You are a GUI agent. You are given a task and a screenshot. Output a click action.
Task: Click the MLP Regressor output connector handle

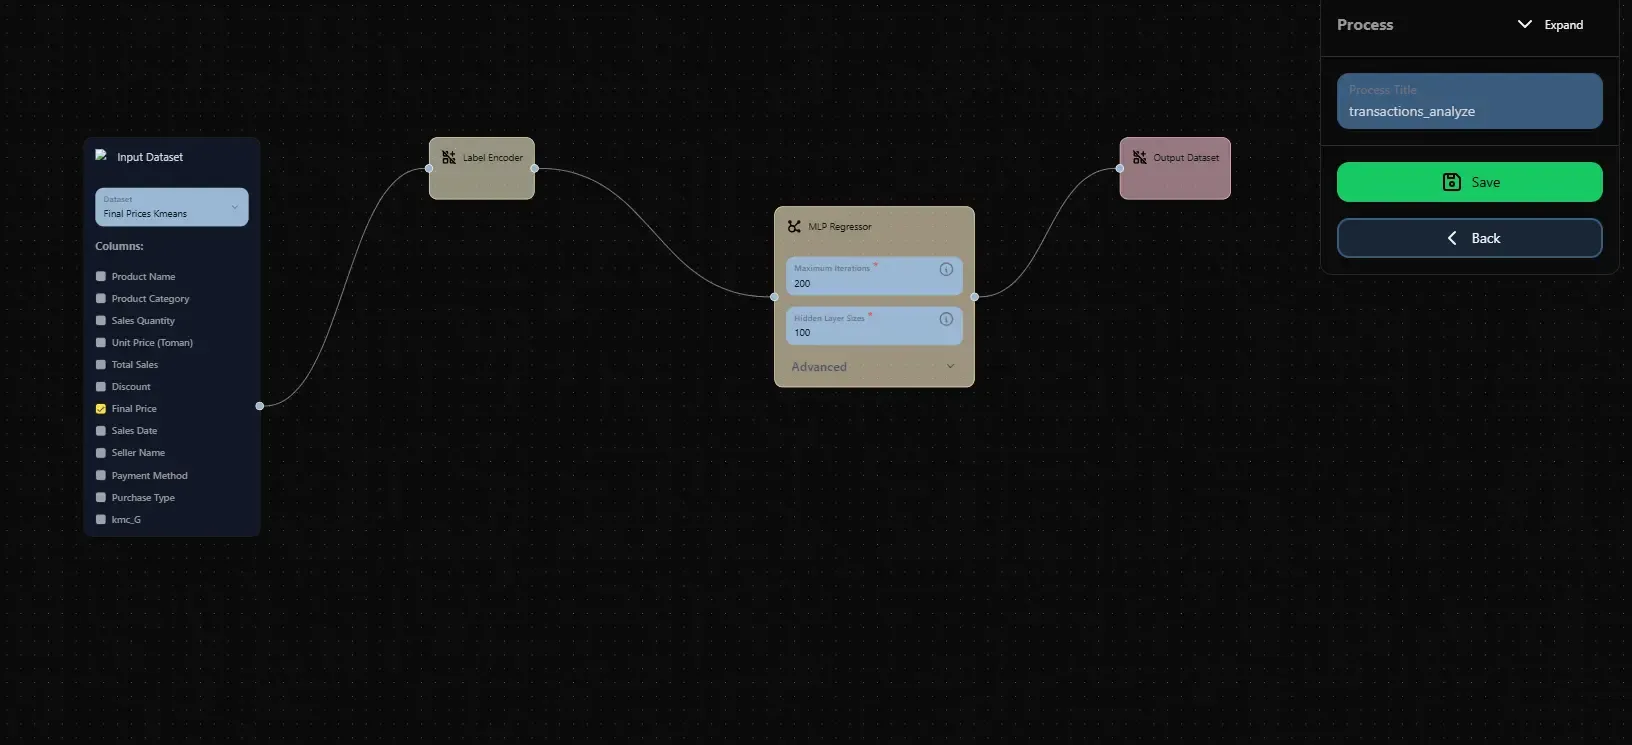975,297
